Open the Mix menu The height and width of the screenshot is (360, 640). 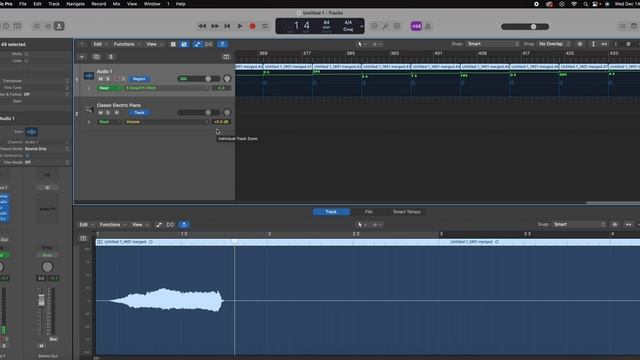[x=116, y=4]
